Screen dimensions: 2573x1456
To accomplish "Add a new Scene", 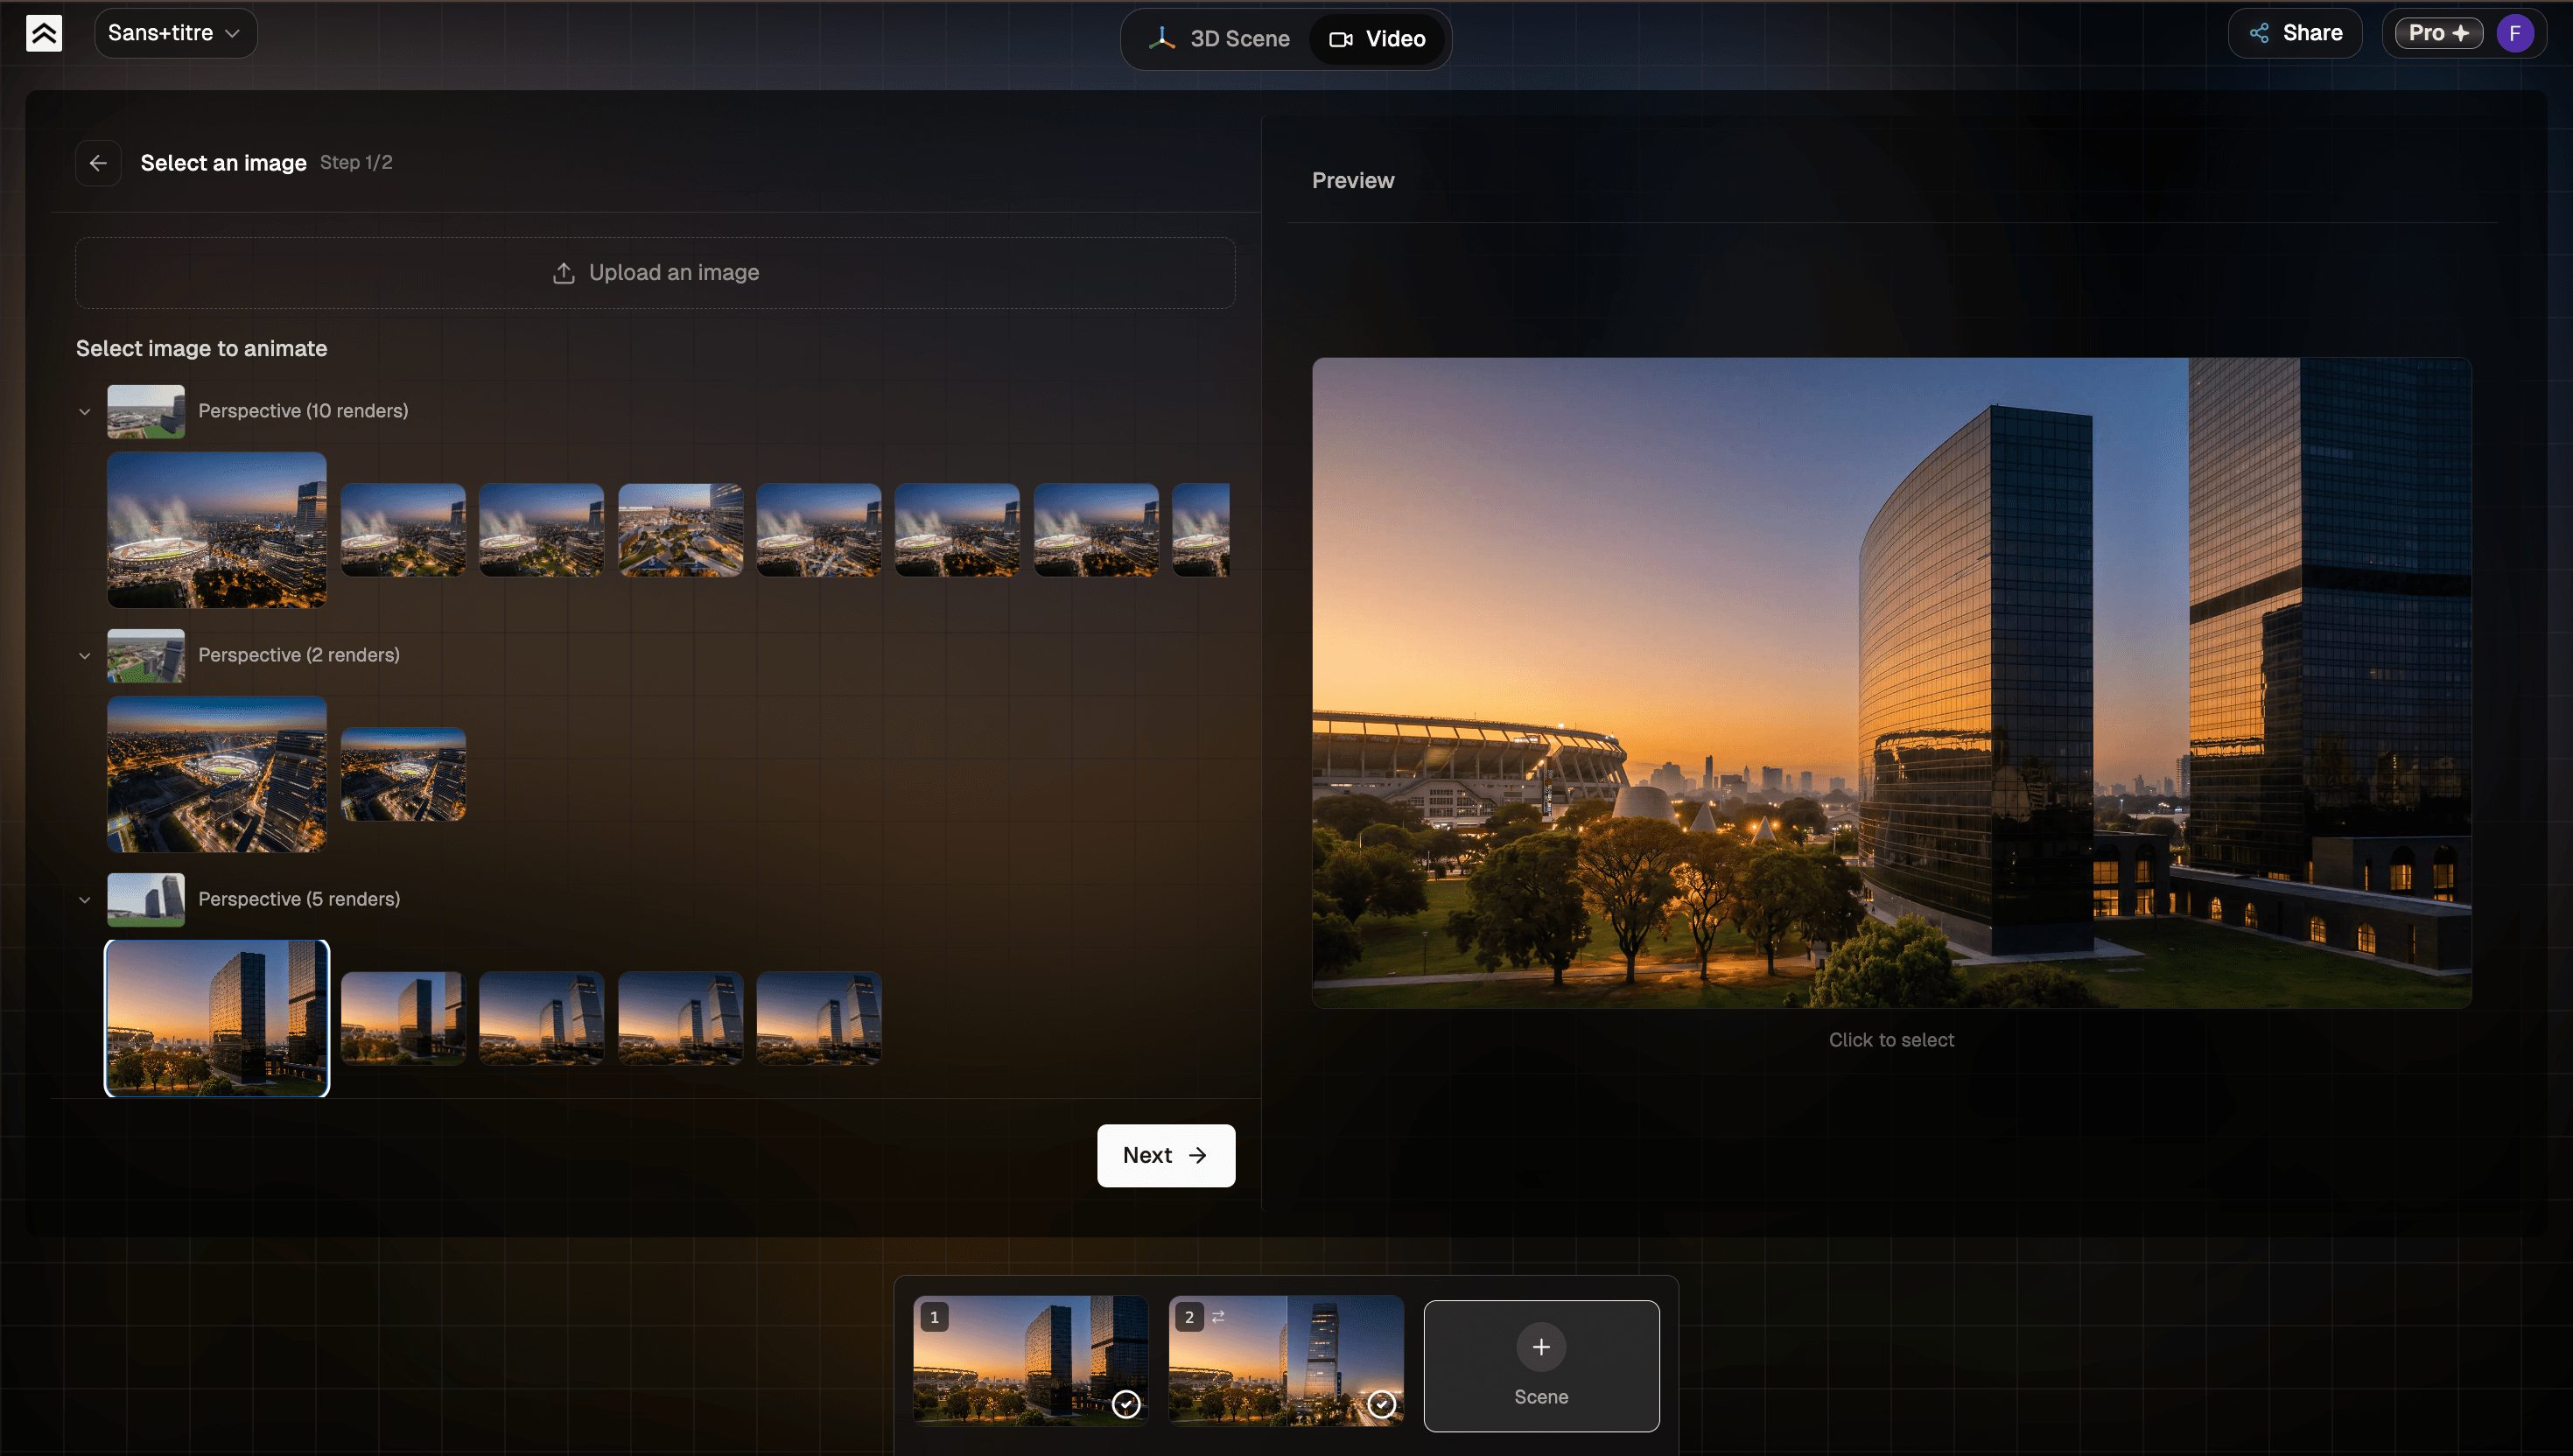I will 1541,1366.
